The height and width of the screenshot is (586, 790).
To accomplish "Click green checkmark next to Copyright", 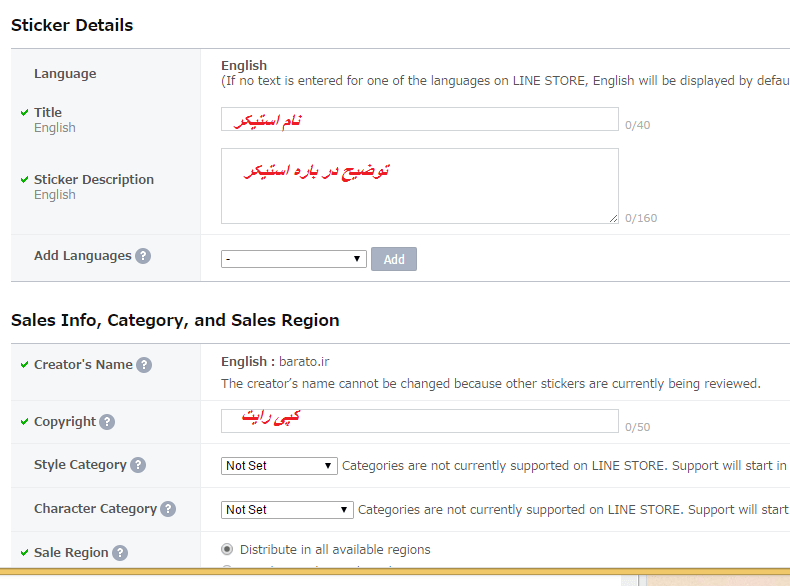I will [x=24, y=421].
